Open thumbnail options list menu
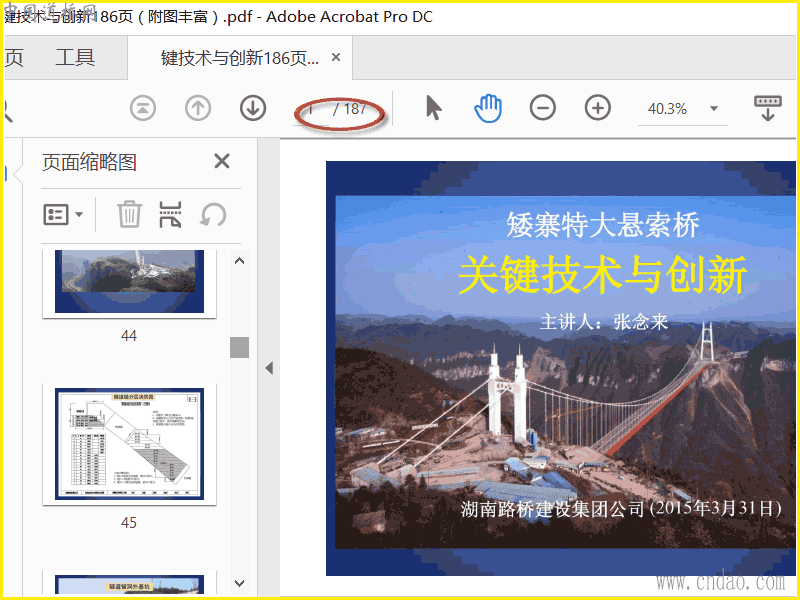This screenshot has width=800, height=600. (63, 215)
